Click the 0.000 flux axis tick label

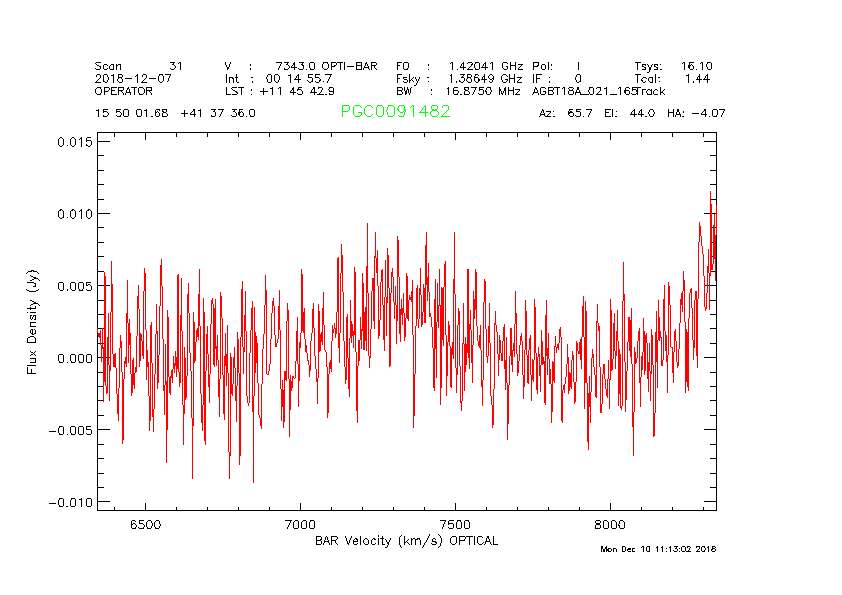coord(74,358)
